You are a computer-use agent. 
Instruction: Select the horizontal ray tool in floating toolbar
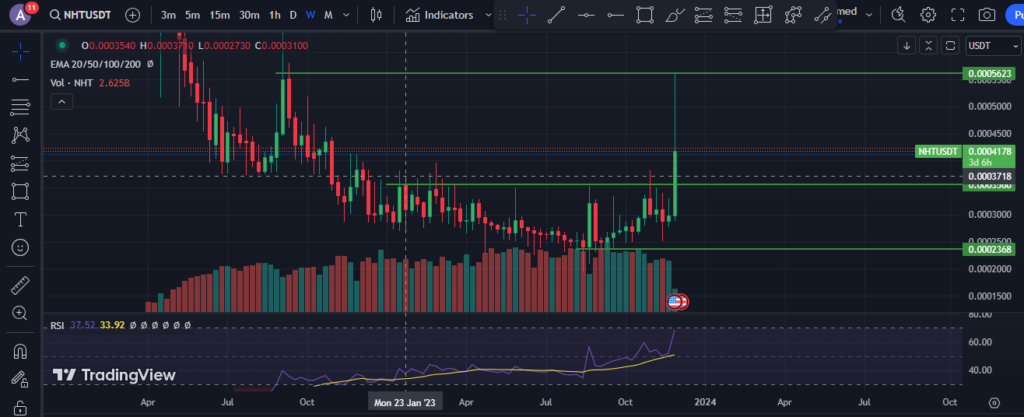(x=615, y=15)
